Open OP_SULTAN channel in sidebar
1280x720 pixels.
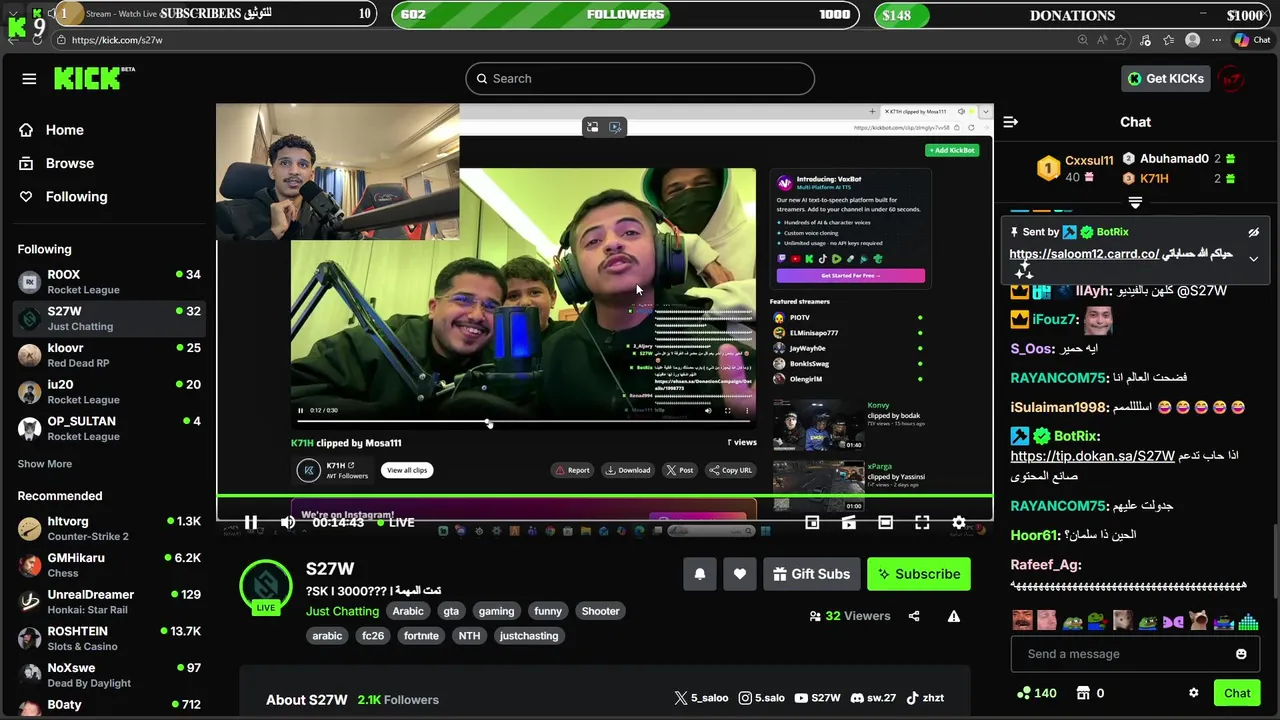pyautogui.click(x=108, y=429)
